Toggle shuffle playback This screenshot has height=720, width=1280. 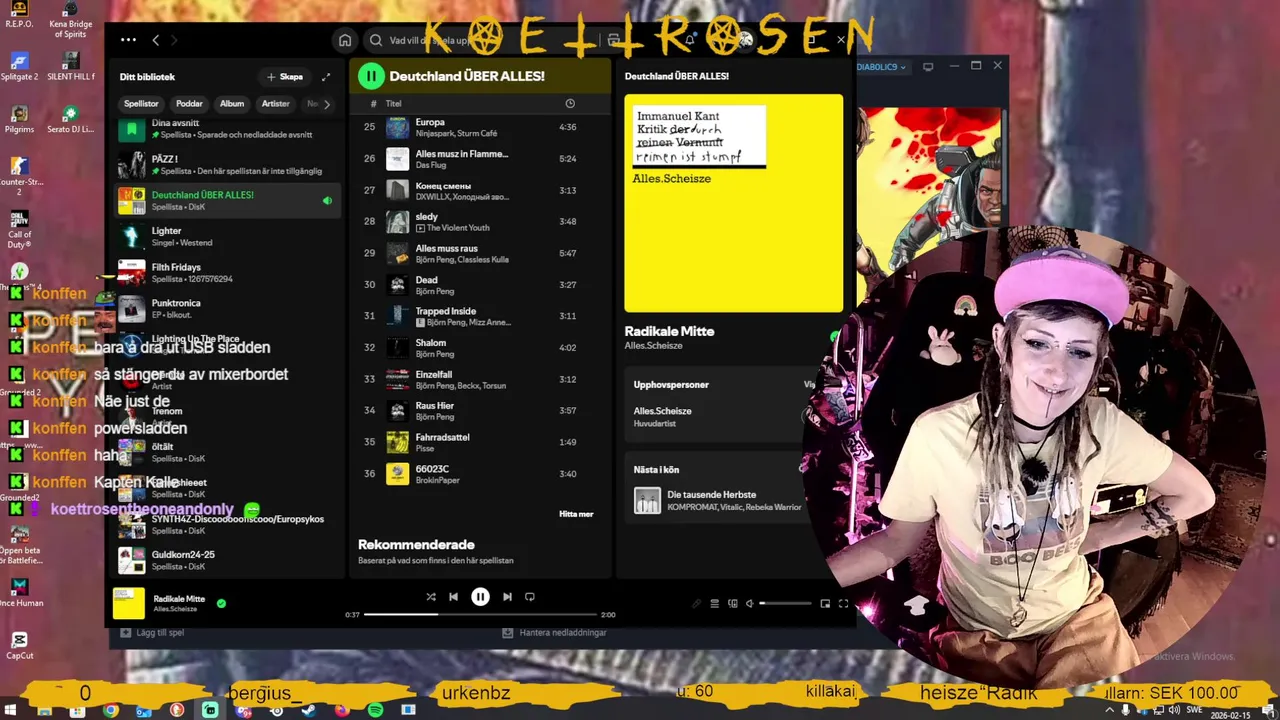point(431,597)
